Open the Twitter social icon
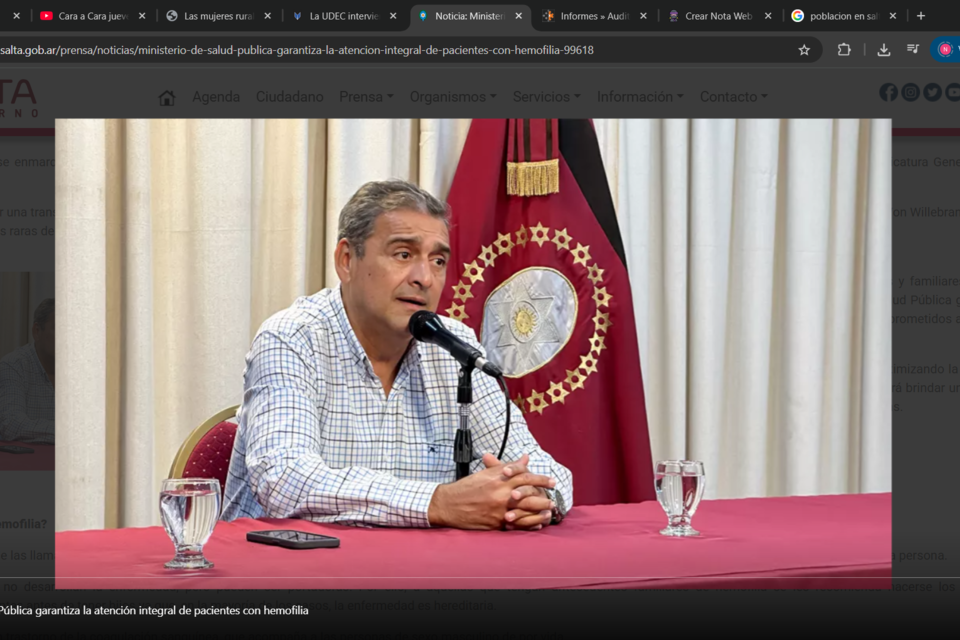Viewport: 960px width, 640px height. pos(932,92)
